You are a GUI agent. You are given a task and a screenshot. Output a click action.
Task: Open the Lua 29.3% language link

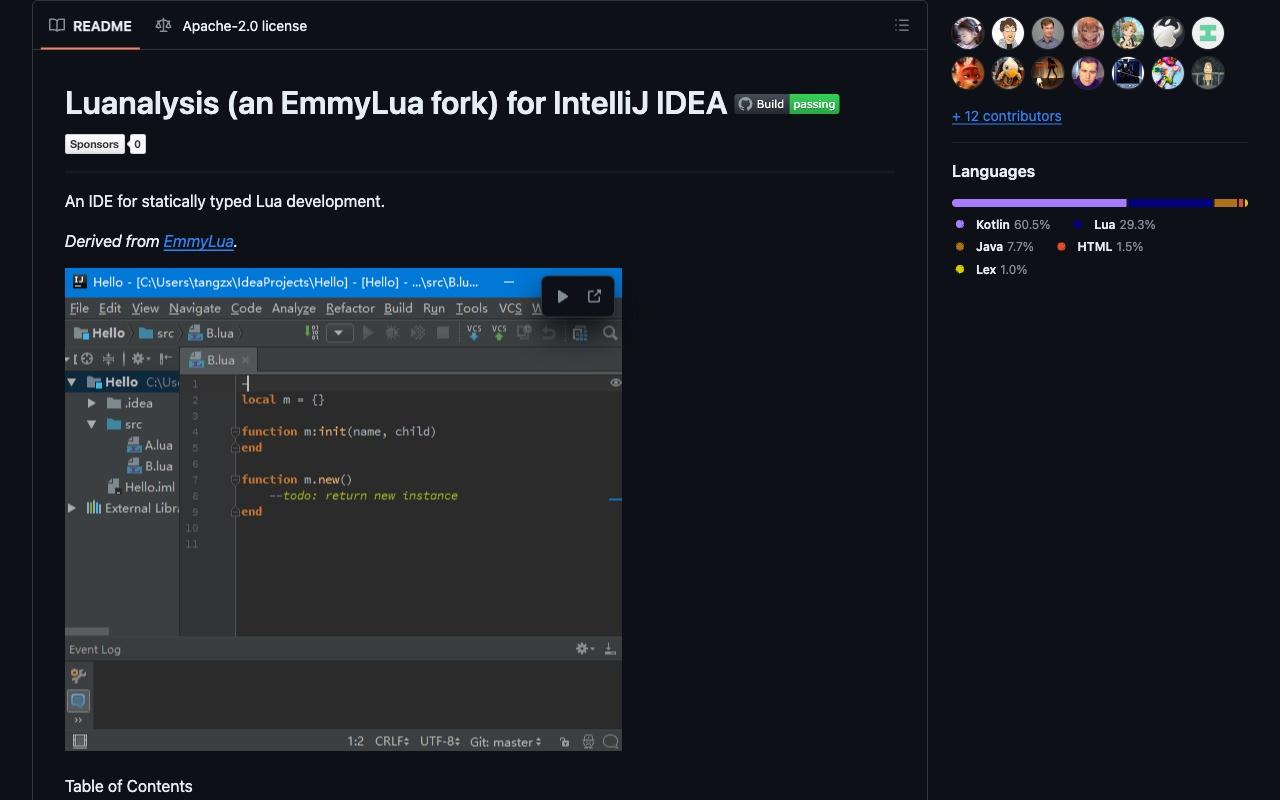tap(1115, 225)
